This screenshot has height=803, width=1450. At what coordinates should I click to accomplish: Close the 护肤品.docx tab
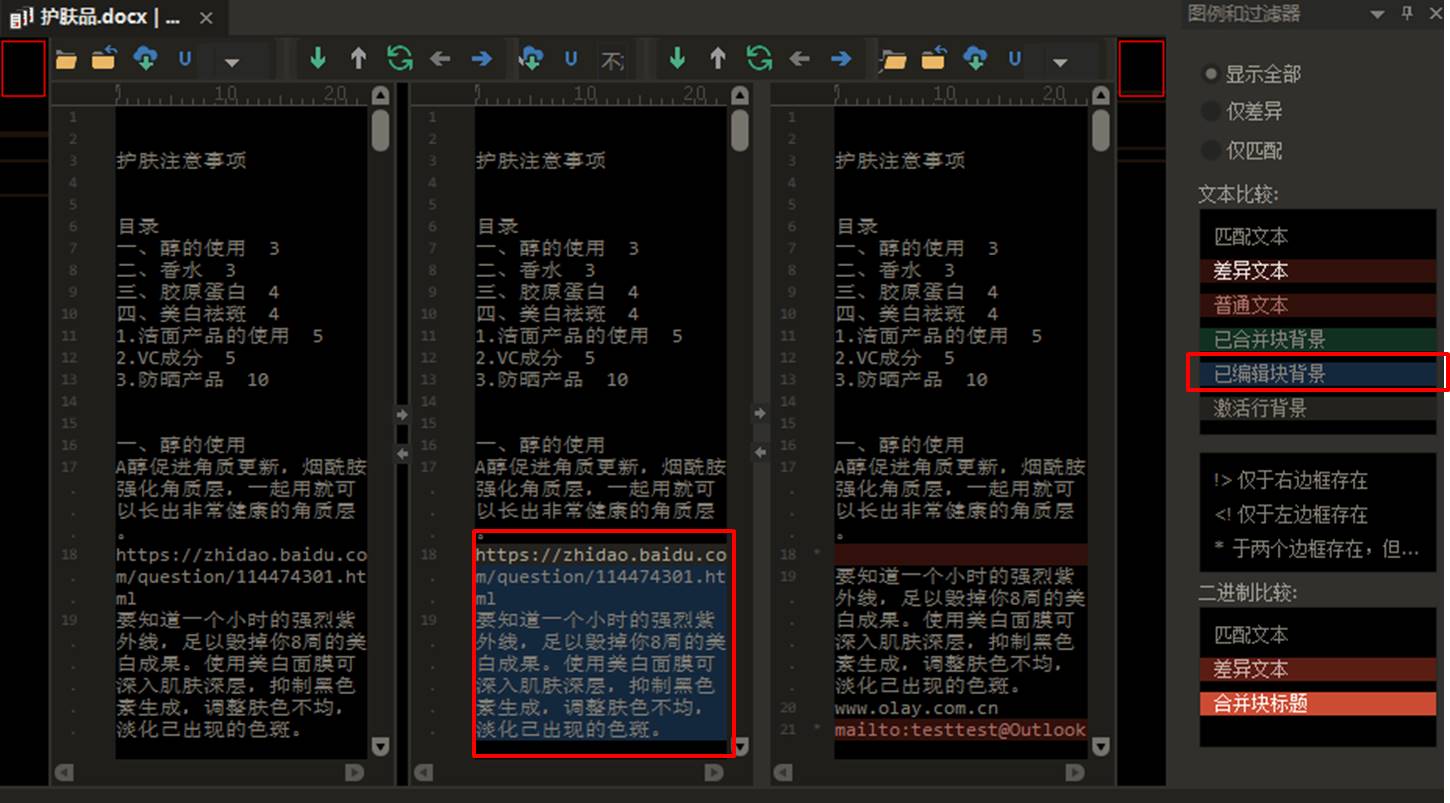[x=206, y=18]
